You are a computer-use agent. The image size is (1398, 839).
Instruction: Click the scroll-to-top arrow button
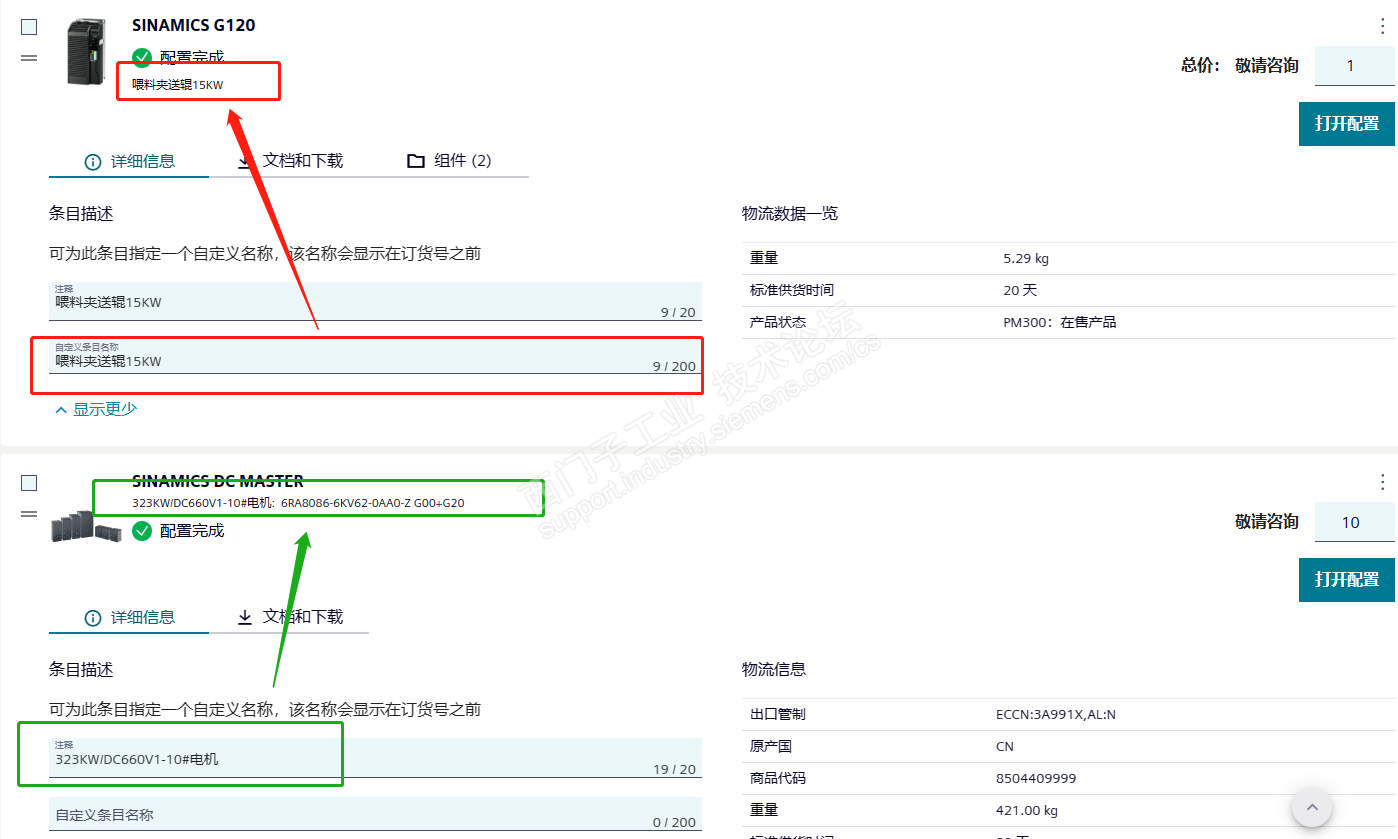tap(1312, 806)
